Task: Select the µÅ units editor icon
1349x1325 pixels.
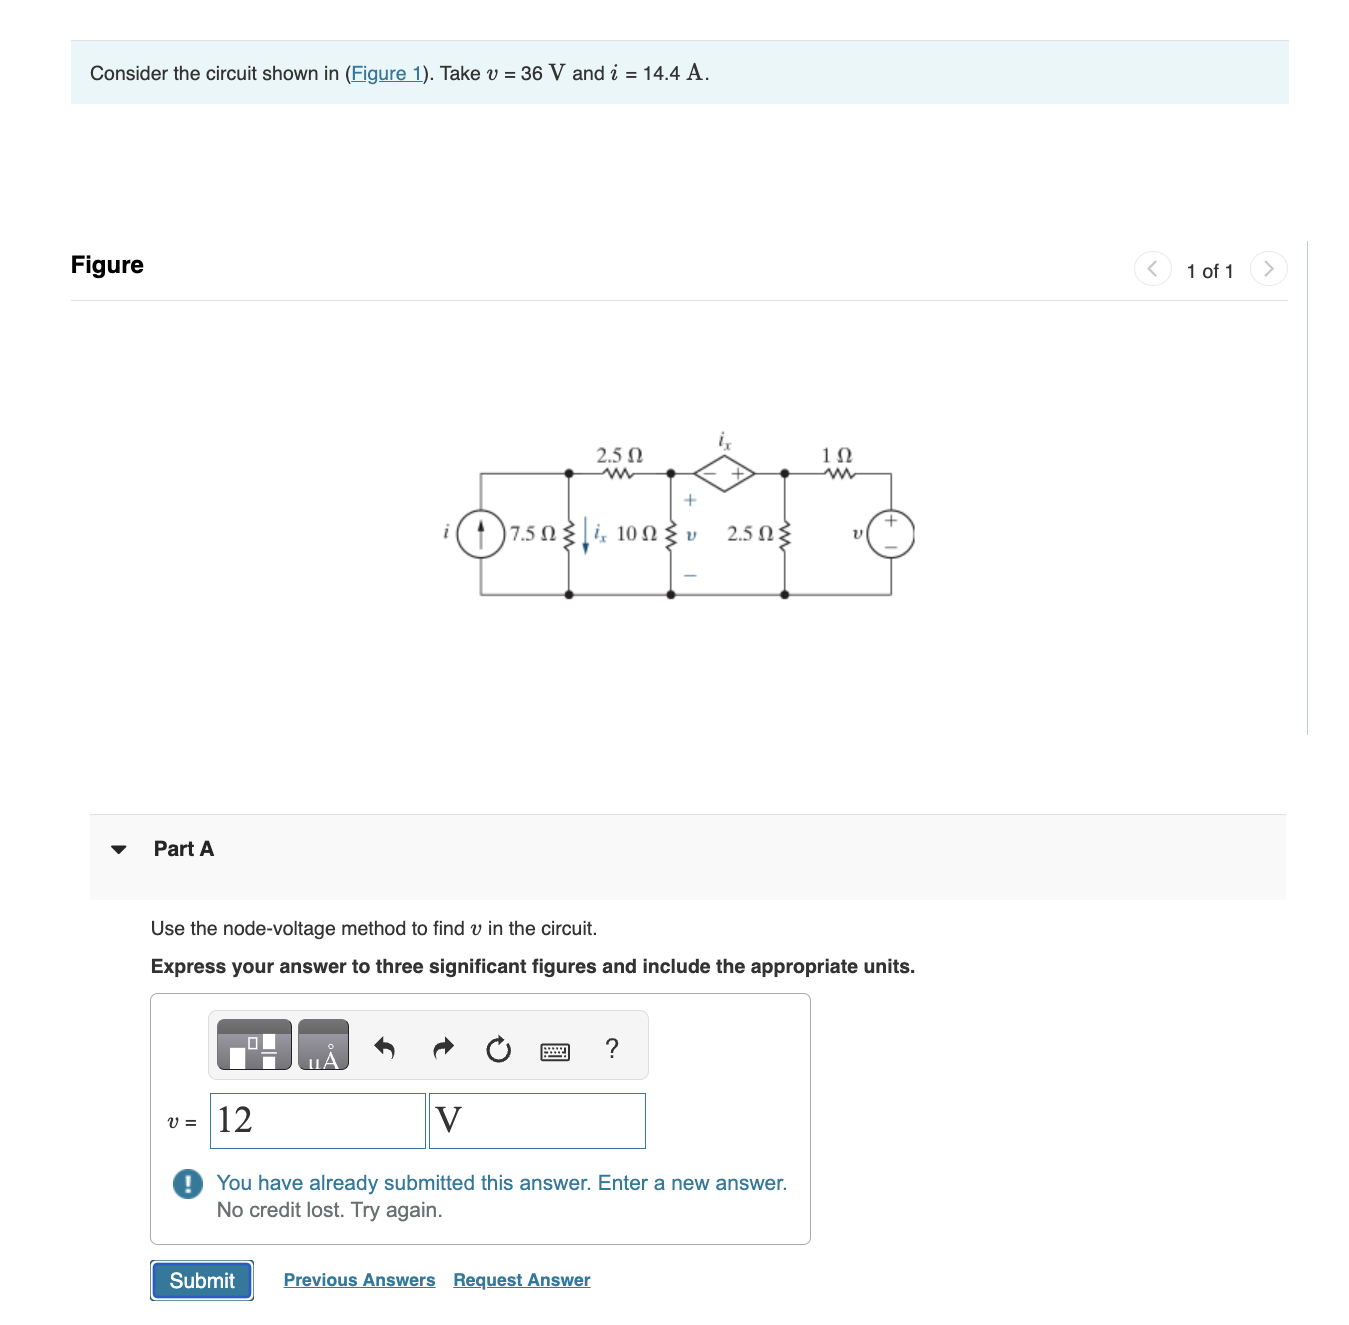Action: tap(324, 1045)
